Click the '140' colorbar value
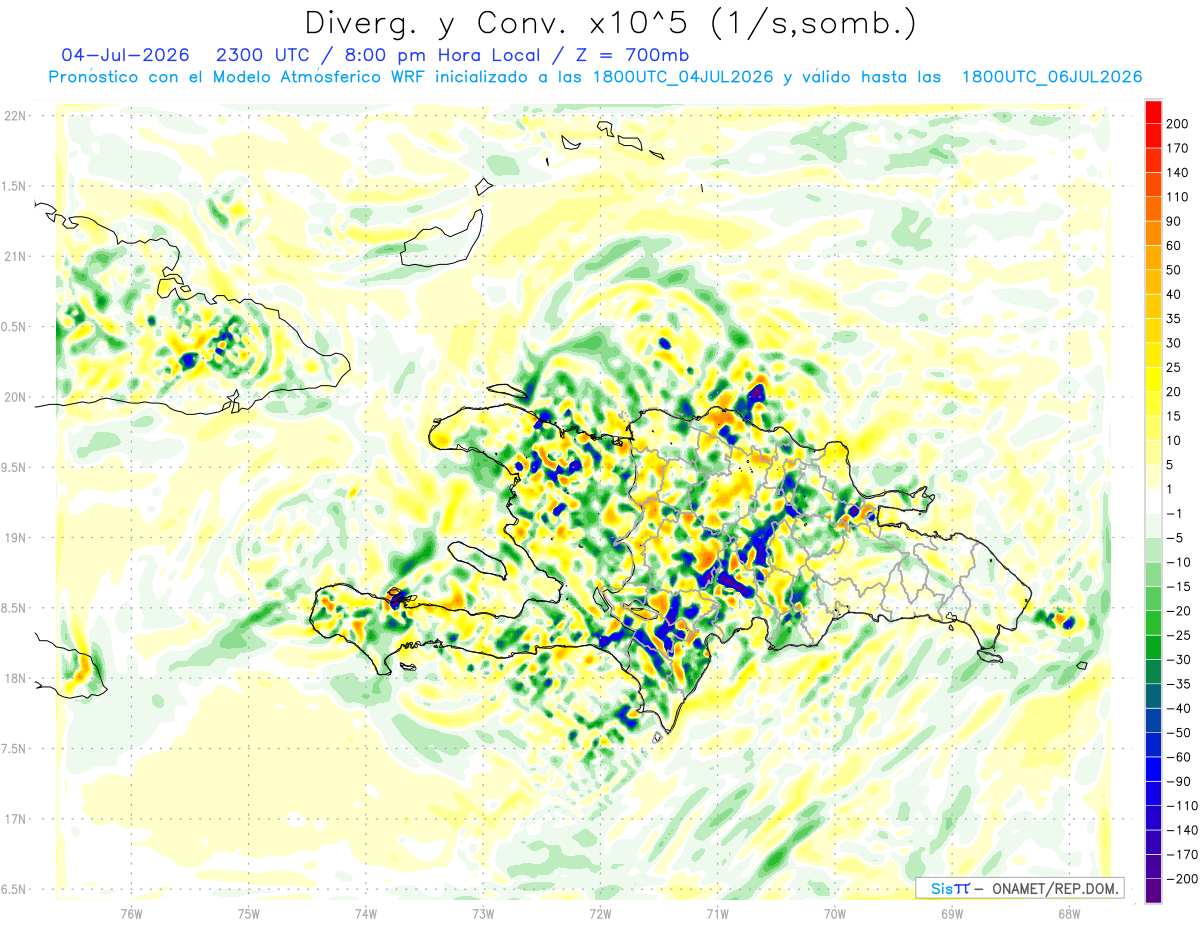 [1177, 173]
